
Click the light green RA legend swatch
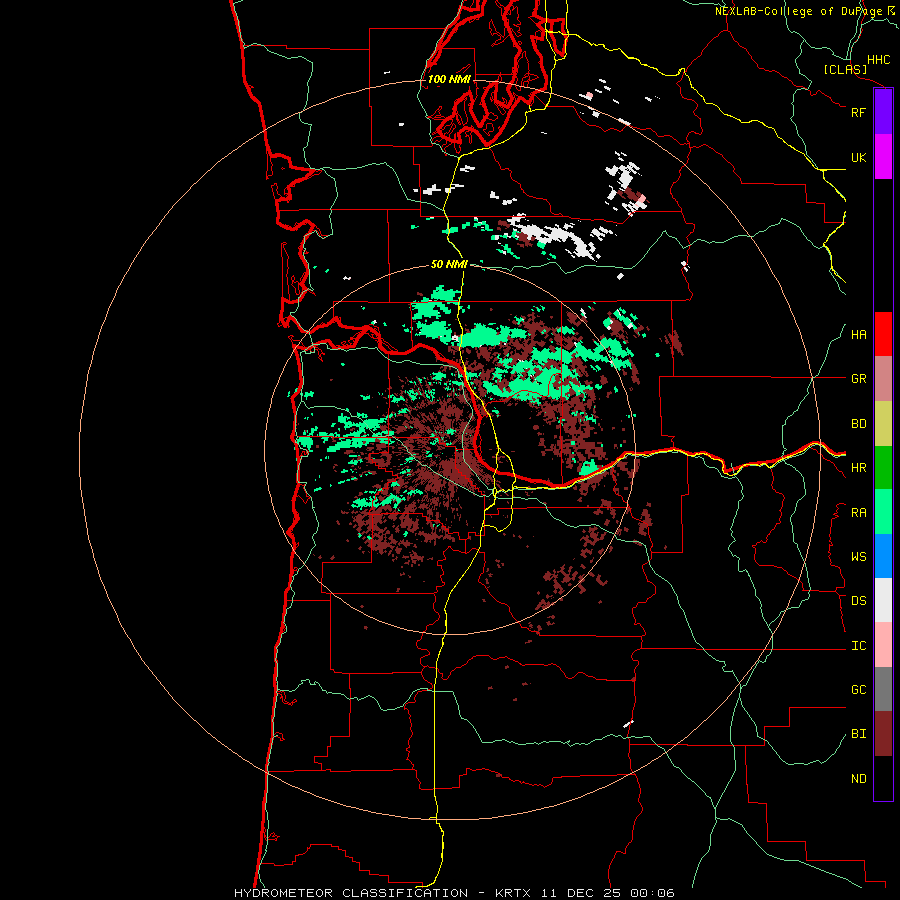pyautogui.click(x=883, y=512)
